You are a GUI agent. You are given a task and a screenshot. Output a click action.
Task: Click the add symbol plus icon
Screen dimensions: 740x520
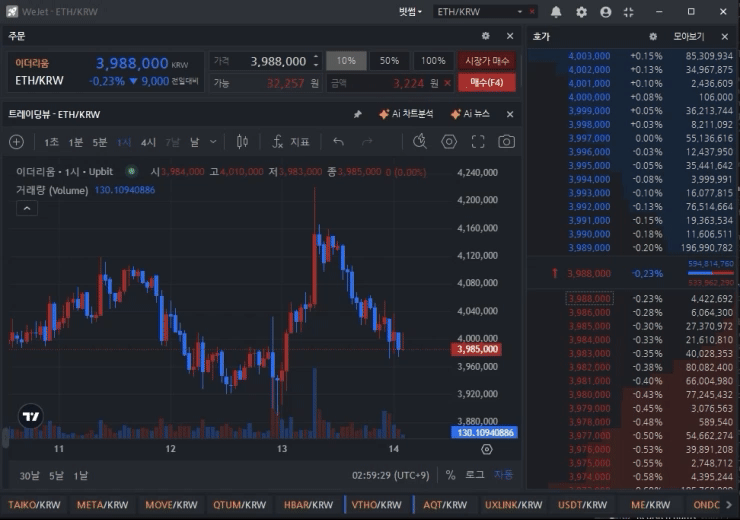(x=16, y=142)
